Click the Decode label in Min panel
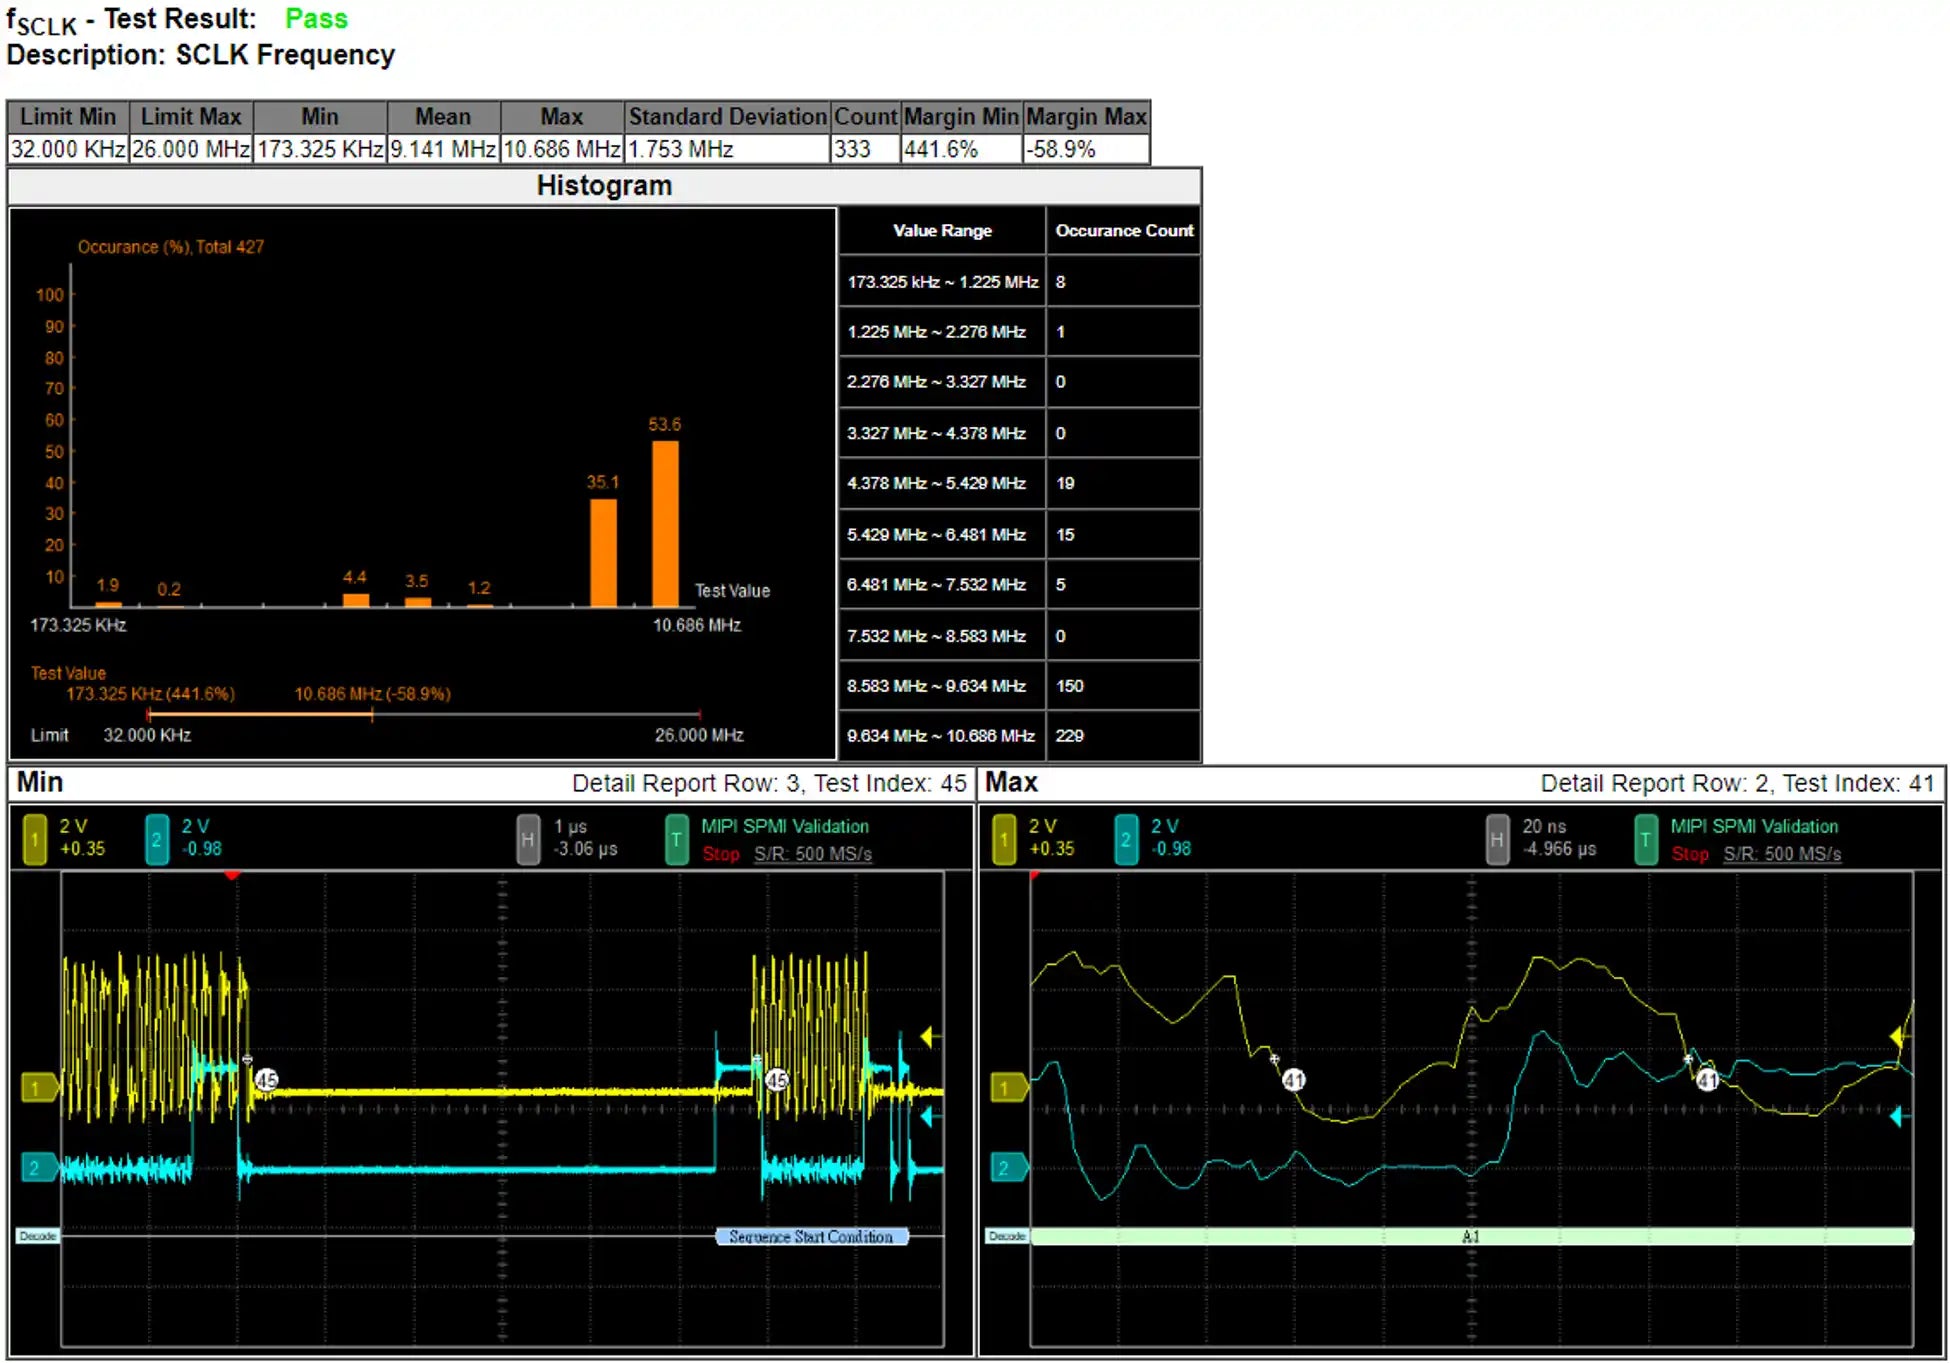This screenshot has height=1363, width=1950. [38, 1237]
